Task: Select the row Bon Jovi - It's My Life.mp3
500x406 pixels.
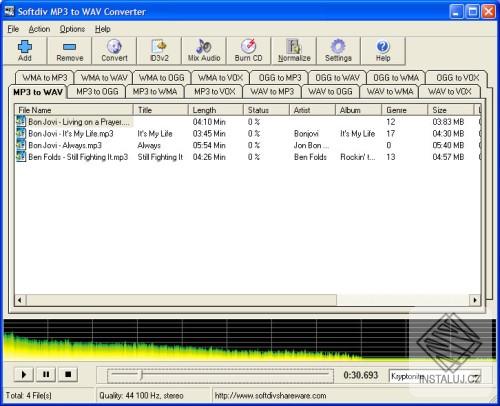Action: pyautogui.click(x=248, y=133)
